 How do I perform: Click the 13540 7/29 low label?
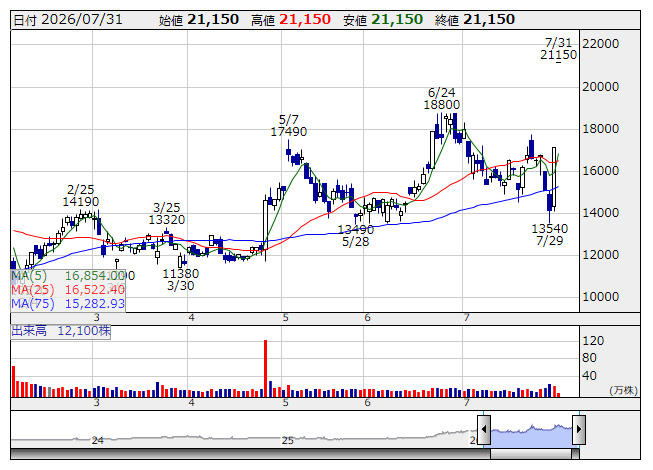[x=550, y=234]
